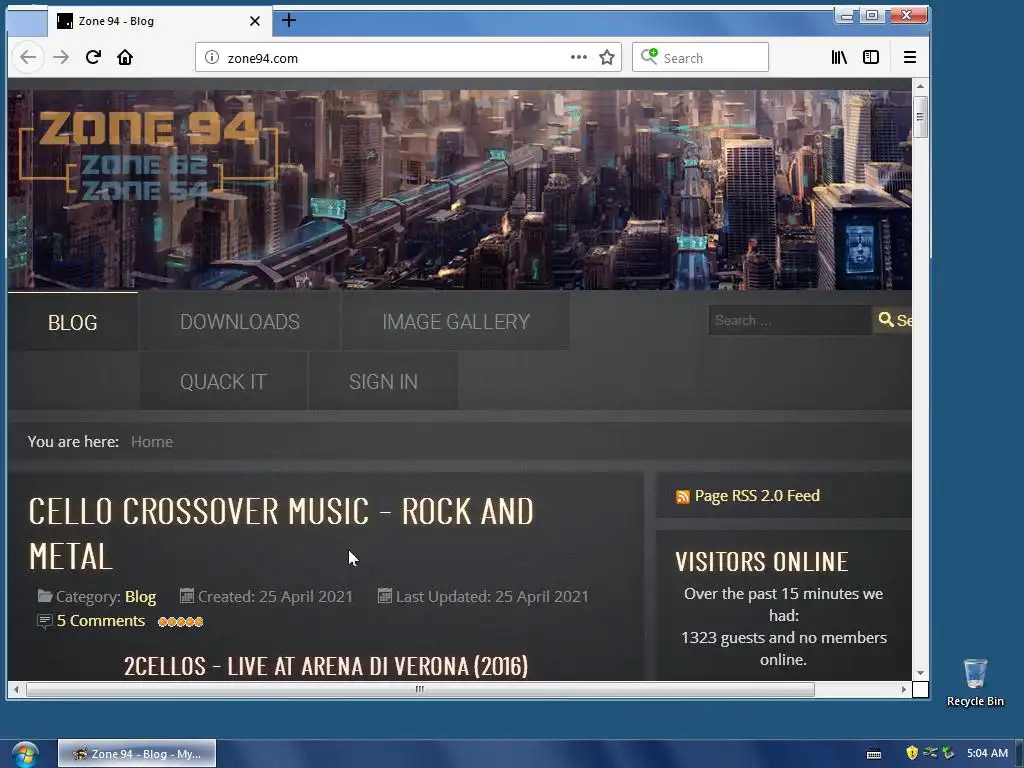Viewport: 1024px width, 768px height.
Task: Click the Last Updated calendar icon
Action: [x=385, y=596]
